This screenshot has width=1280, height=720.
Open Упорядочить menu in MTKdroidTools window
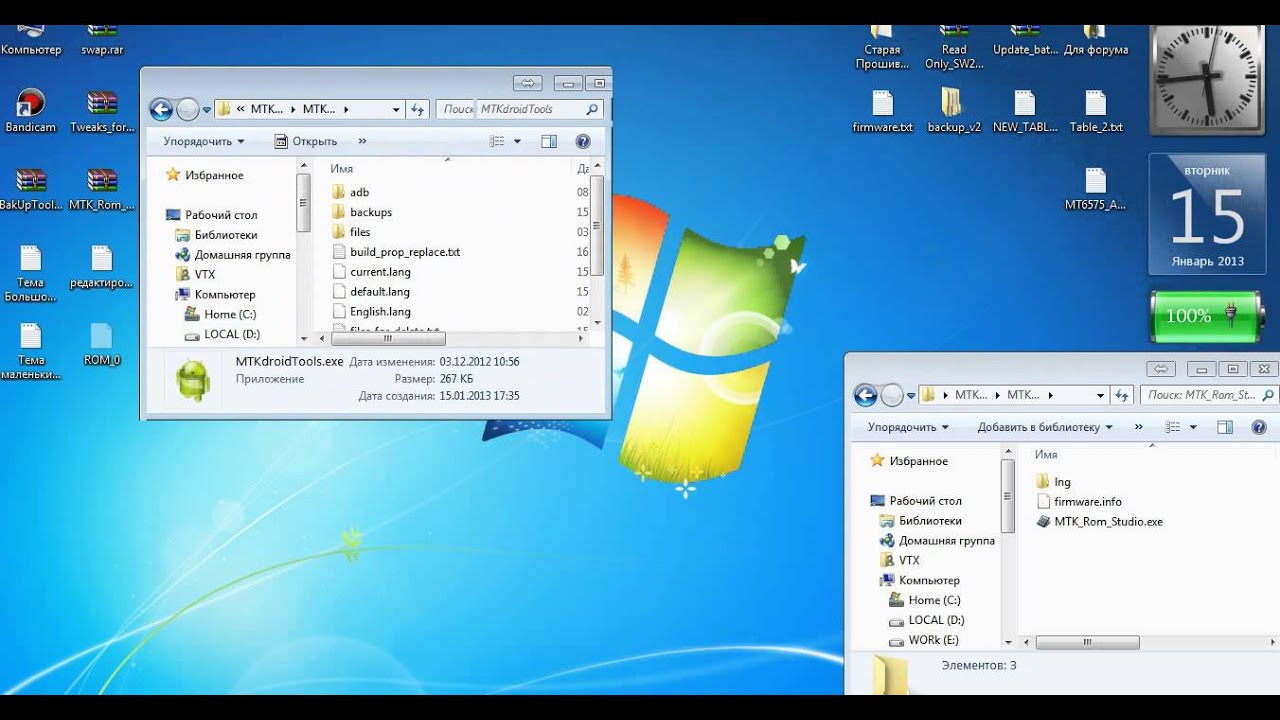click(x=204, y=142)
